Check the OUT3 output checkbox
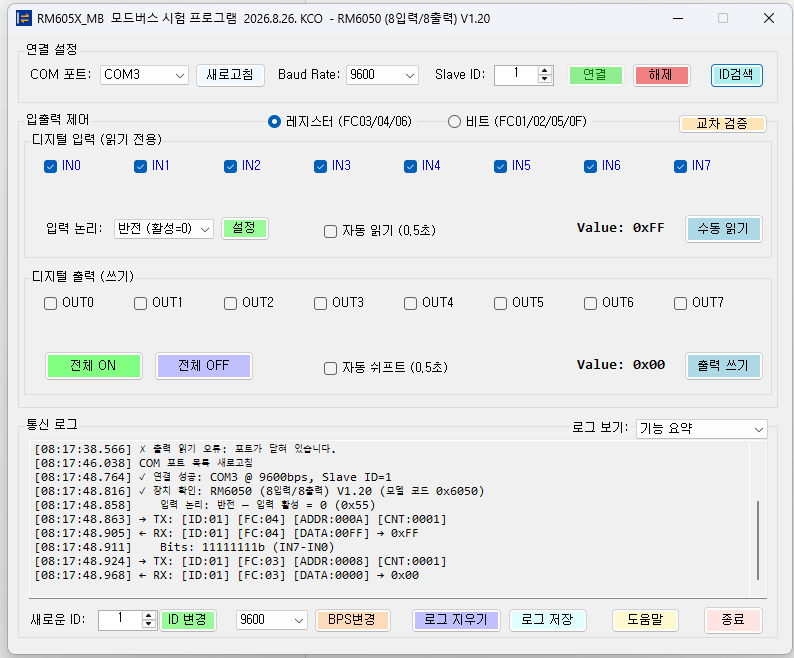This screenshot has width=794, height=658. tap(321, 303)
